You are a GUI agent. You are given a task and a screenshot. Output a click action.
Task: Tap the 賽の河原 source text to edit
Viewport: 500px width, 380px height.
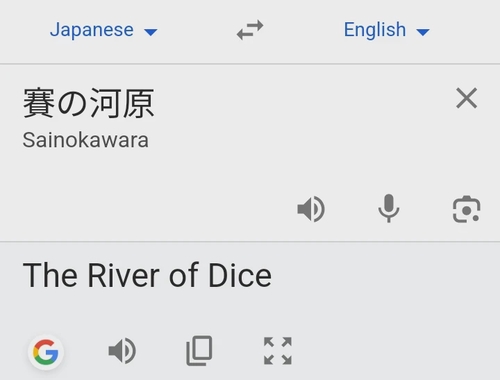(x=89, y=103)
